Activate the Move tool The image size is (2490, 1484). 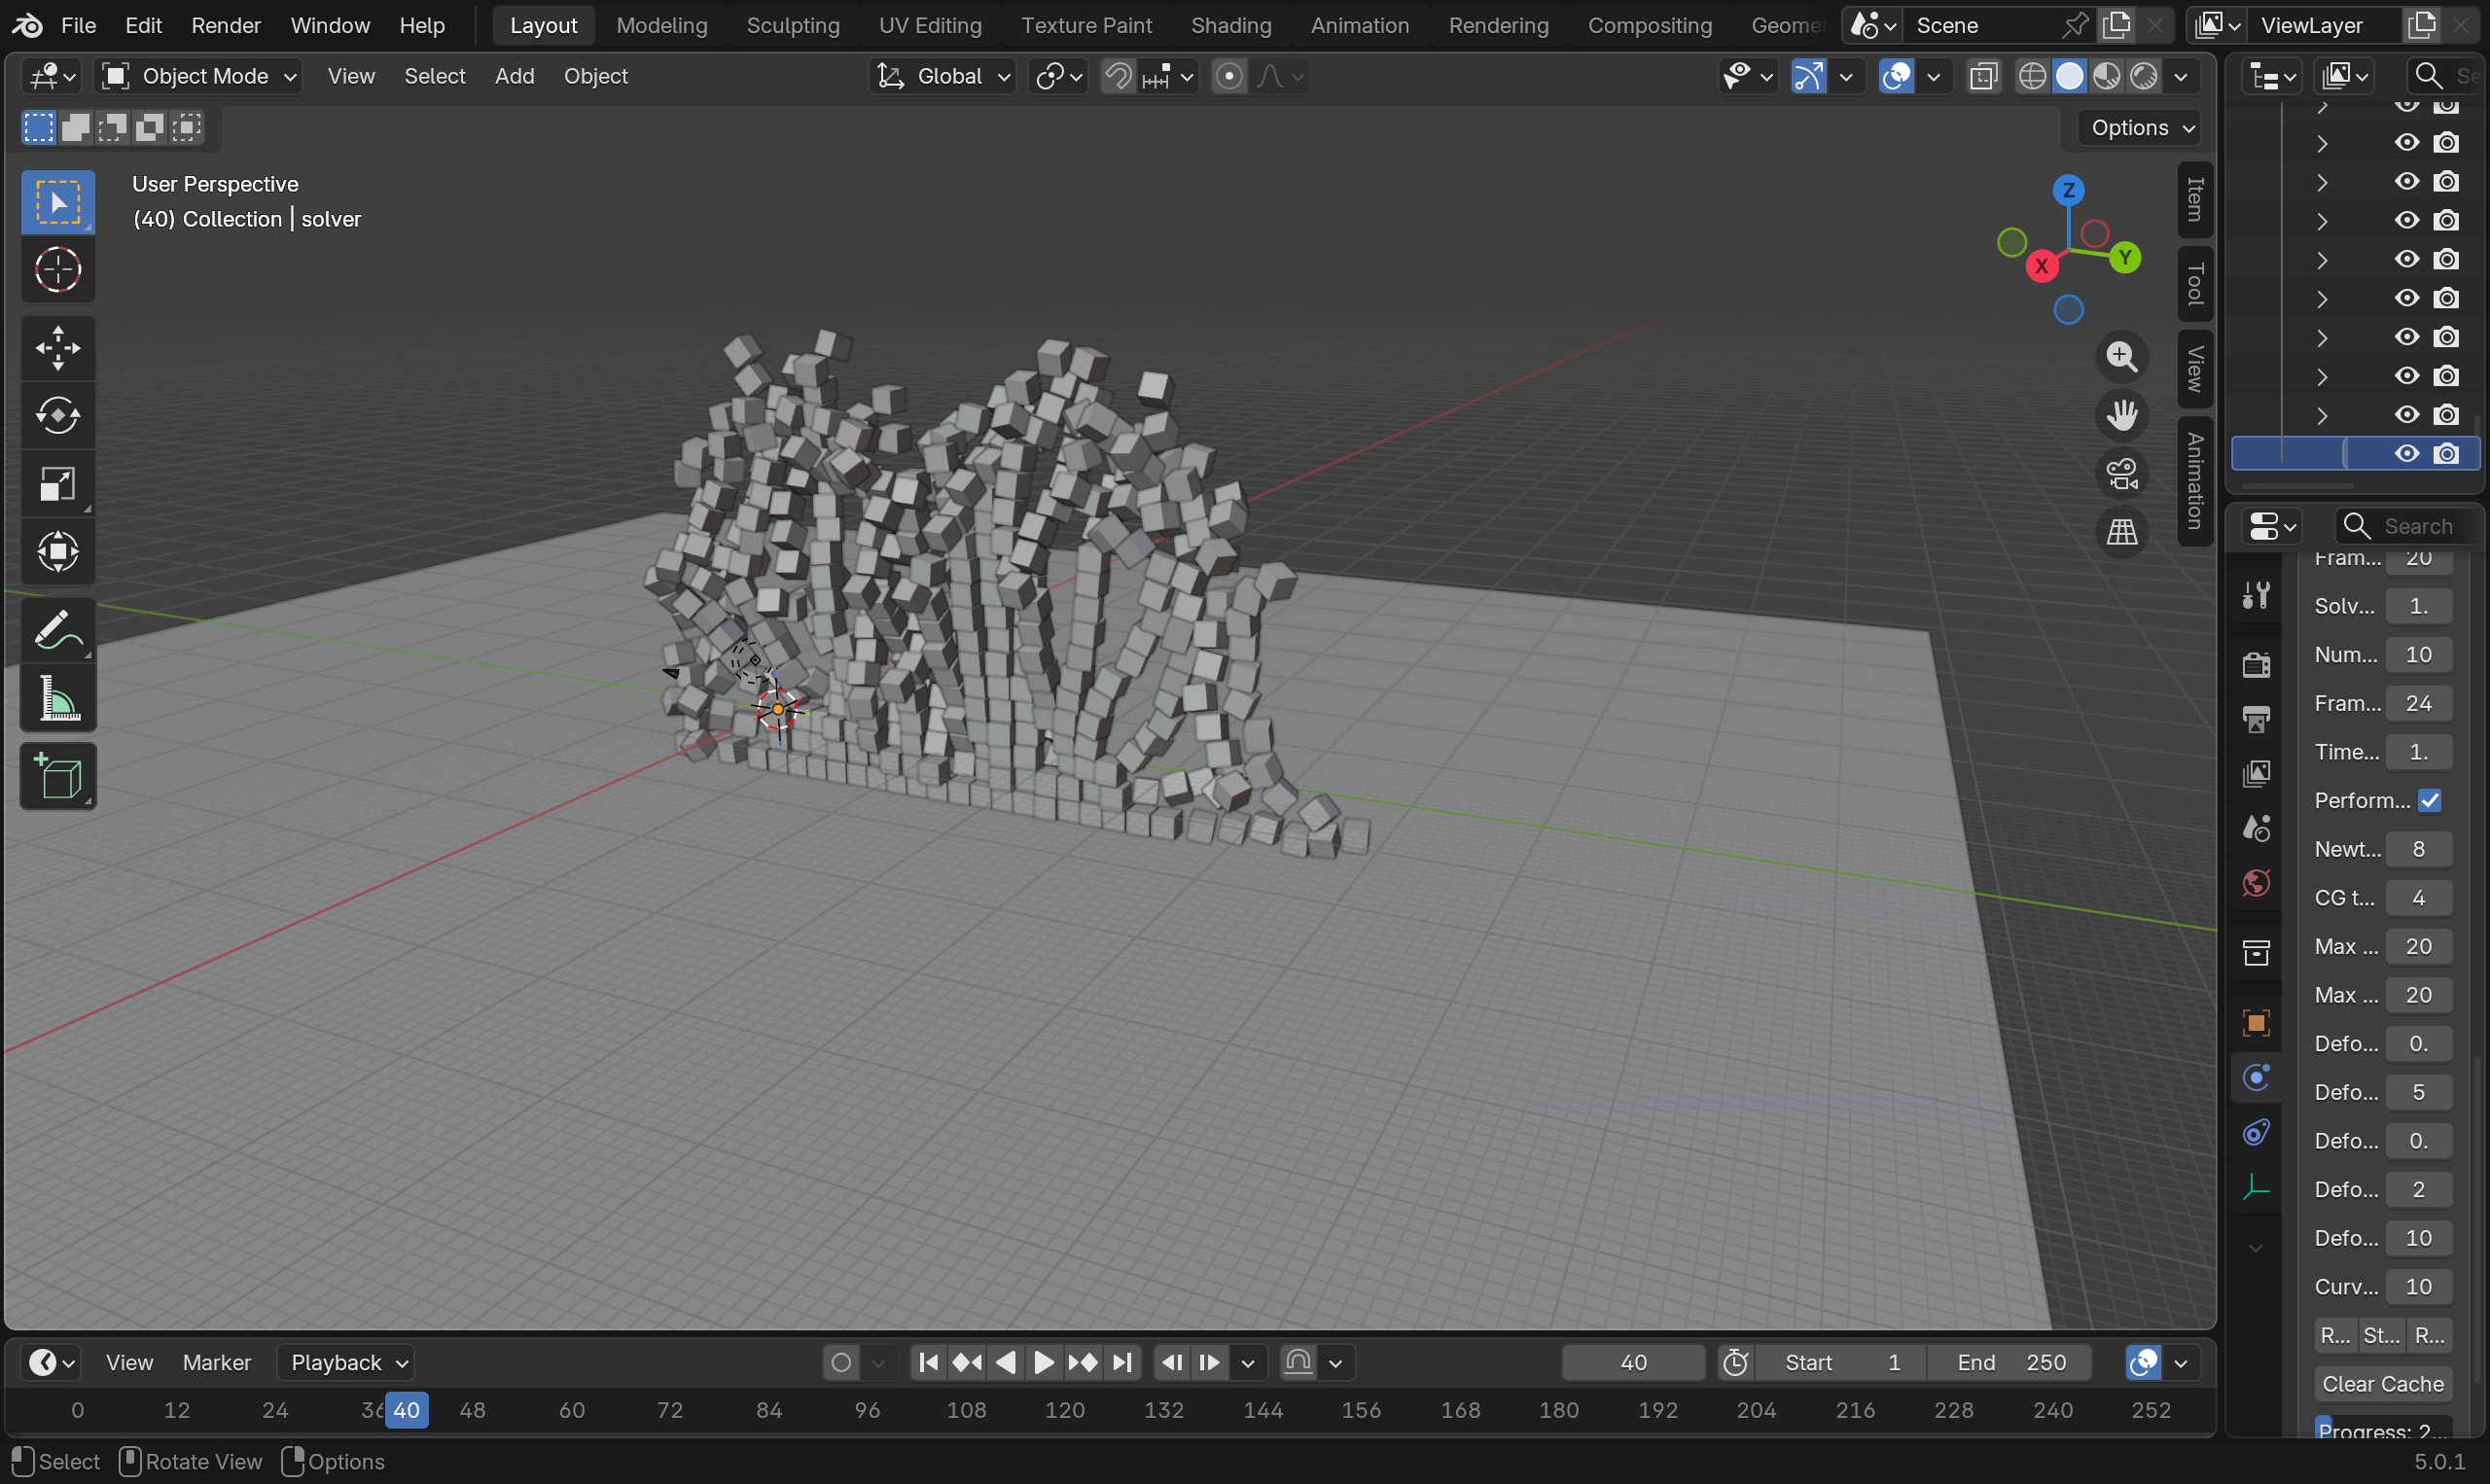pyautogui.click(x=58, y=348)
